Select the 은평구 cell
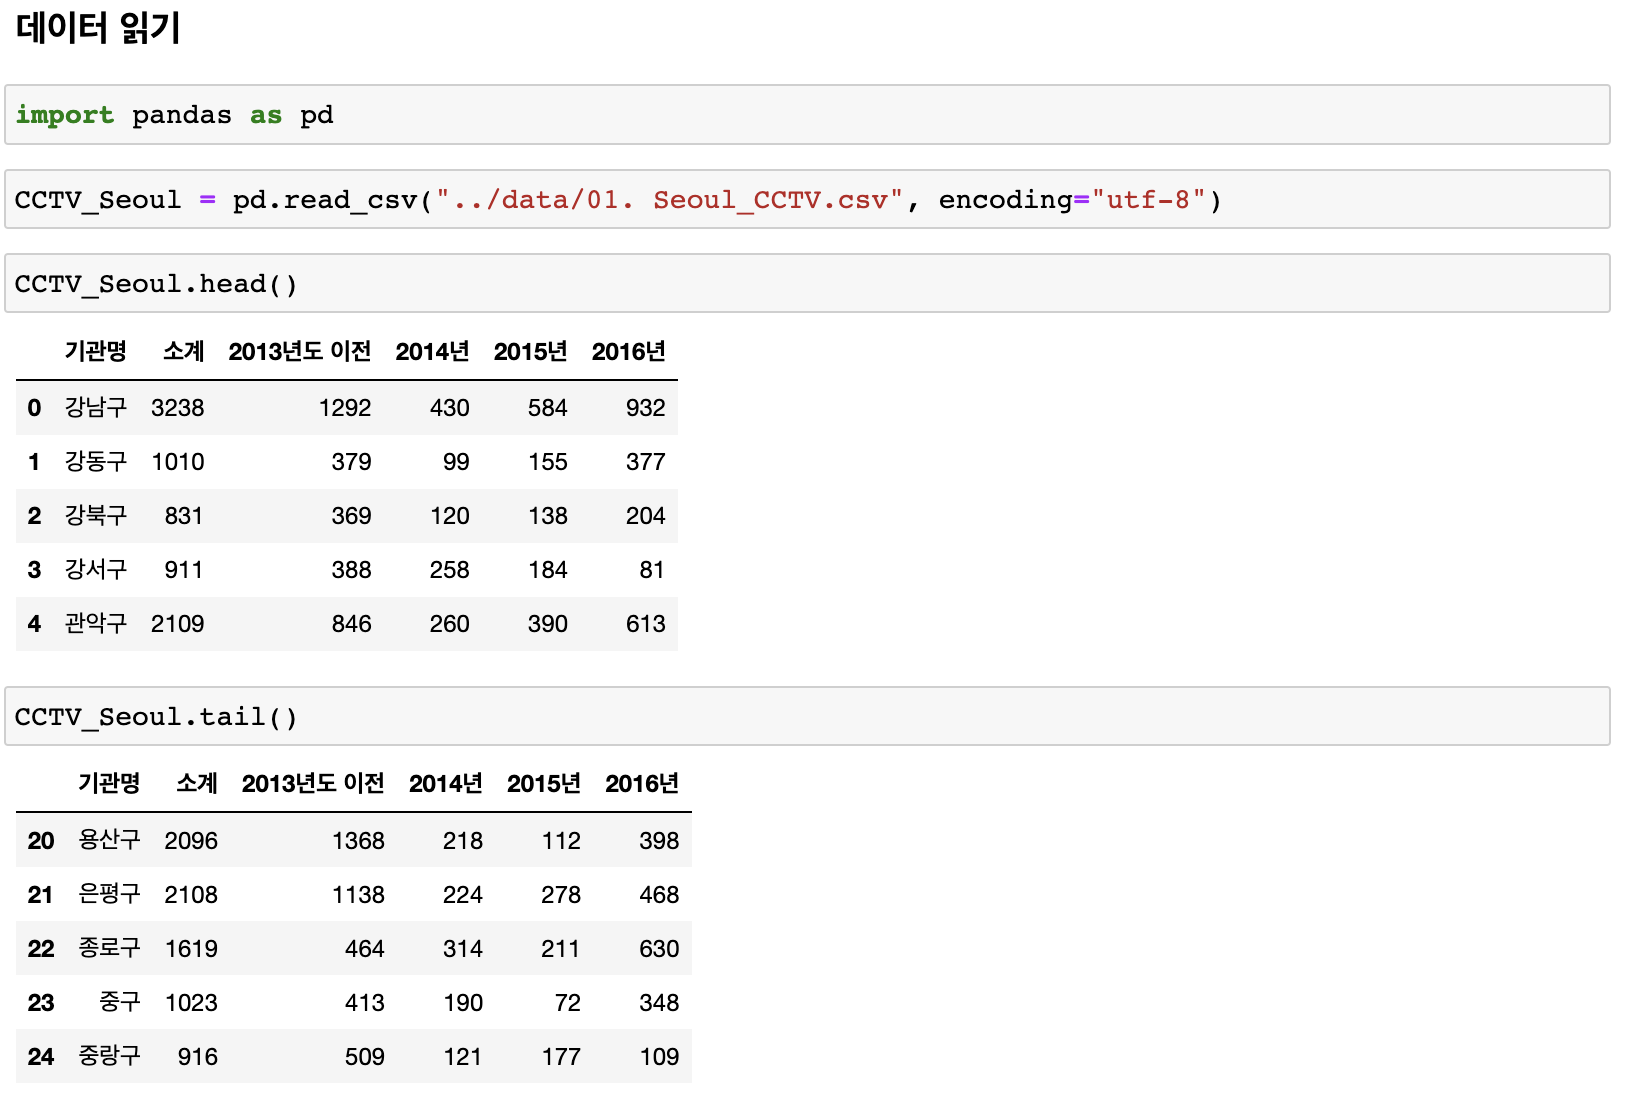Viewport: 1630px width, 1116px height. [109, 894]
